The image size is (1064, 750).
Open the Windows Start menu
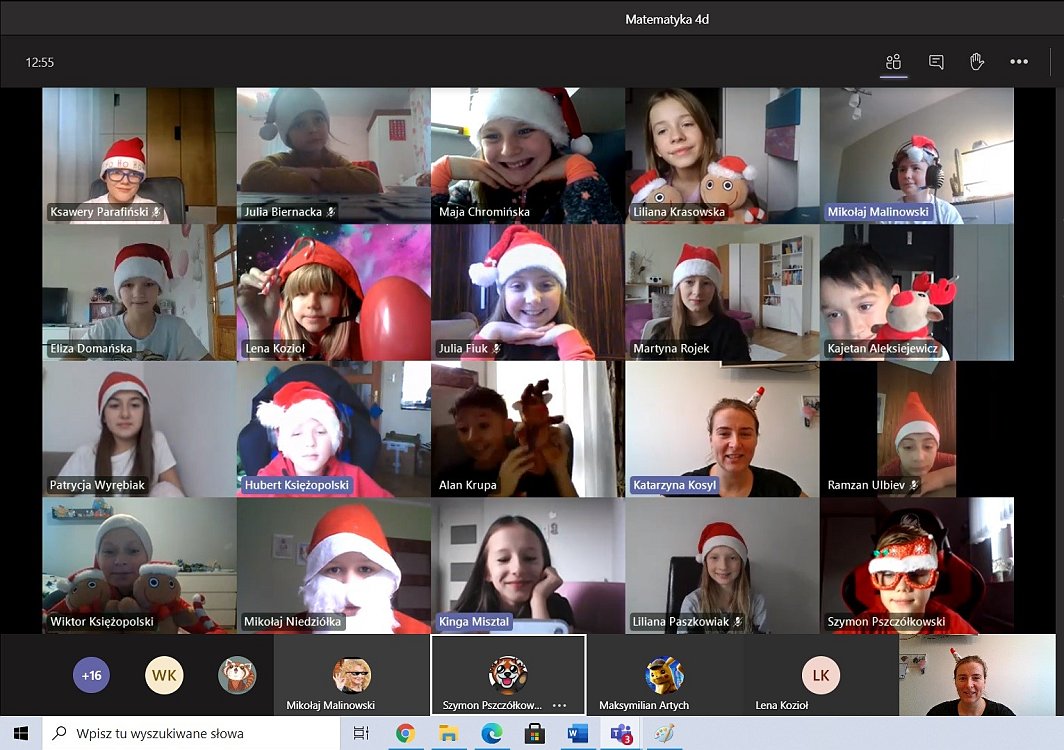[21, 733]
